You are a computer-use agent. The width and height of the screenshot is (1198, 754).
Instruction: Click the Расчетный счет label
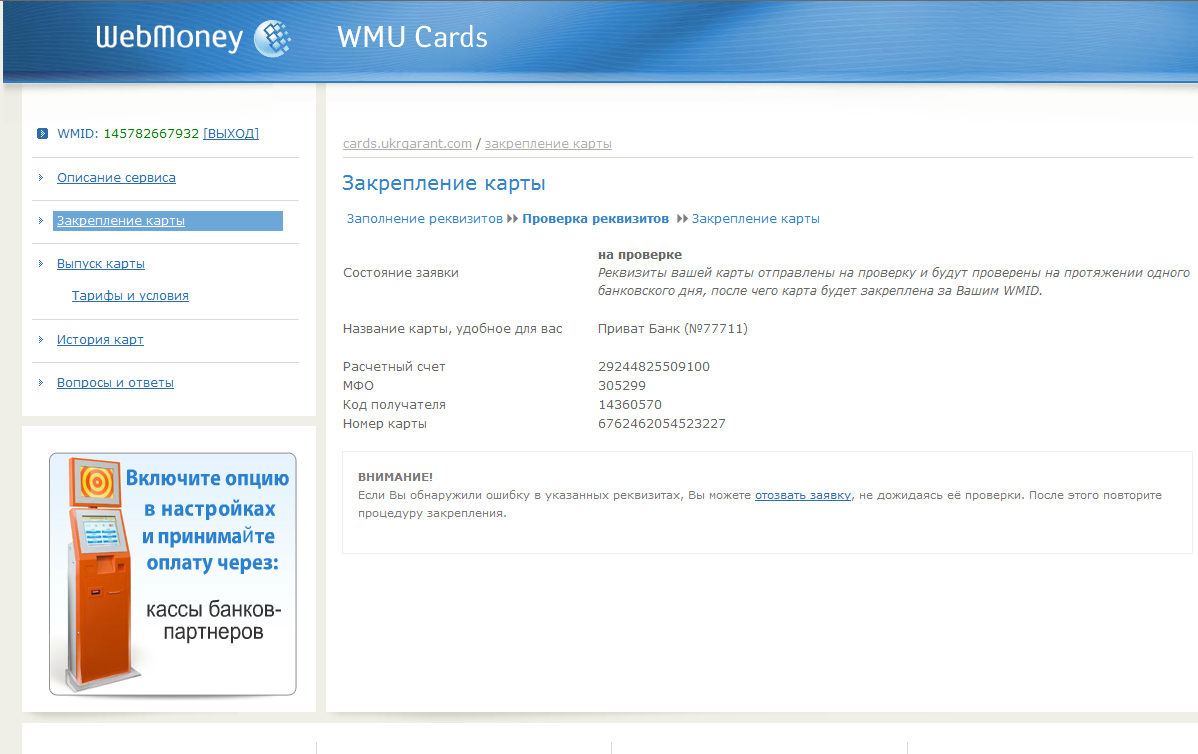(394, 367)
